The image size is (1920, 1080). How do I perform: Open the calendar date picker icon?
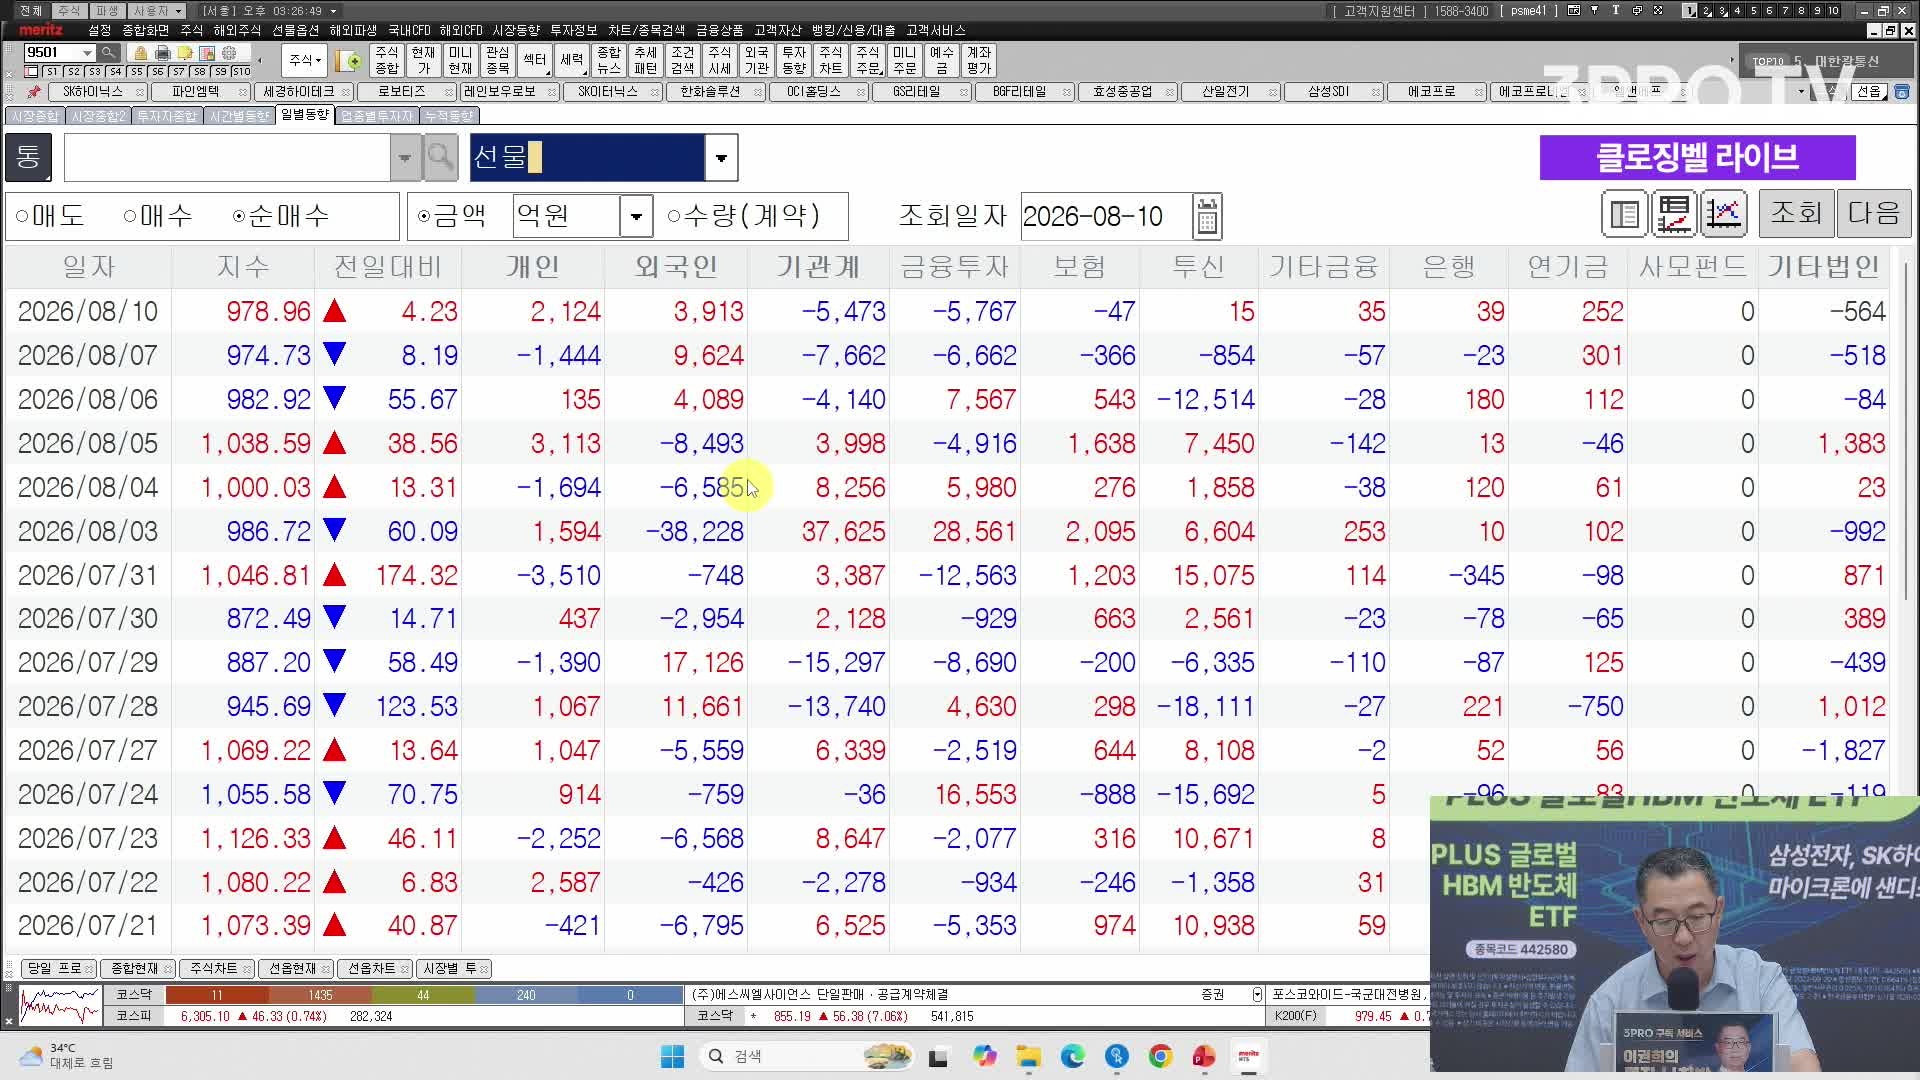[x=1207, y=216]
